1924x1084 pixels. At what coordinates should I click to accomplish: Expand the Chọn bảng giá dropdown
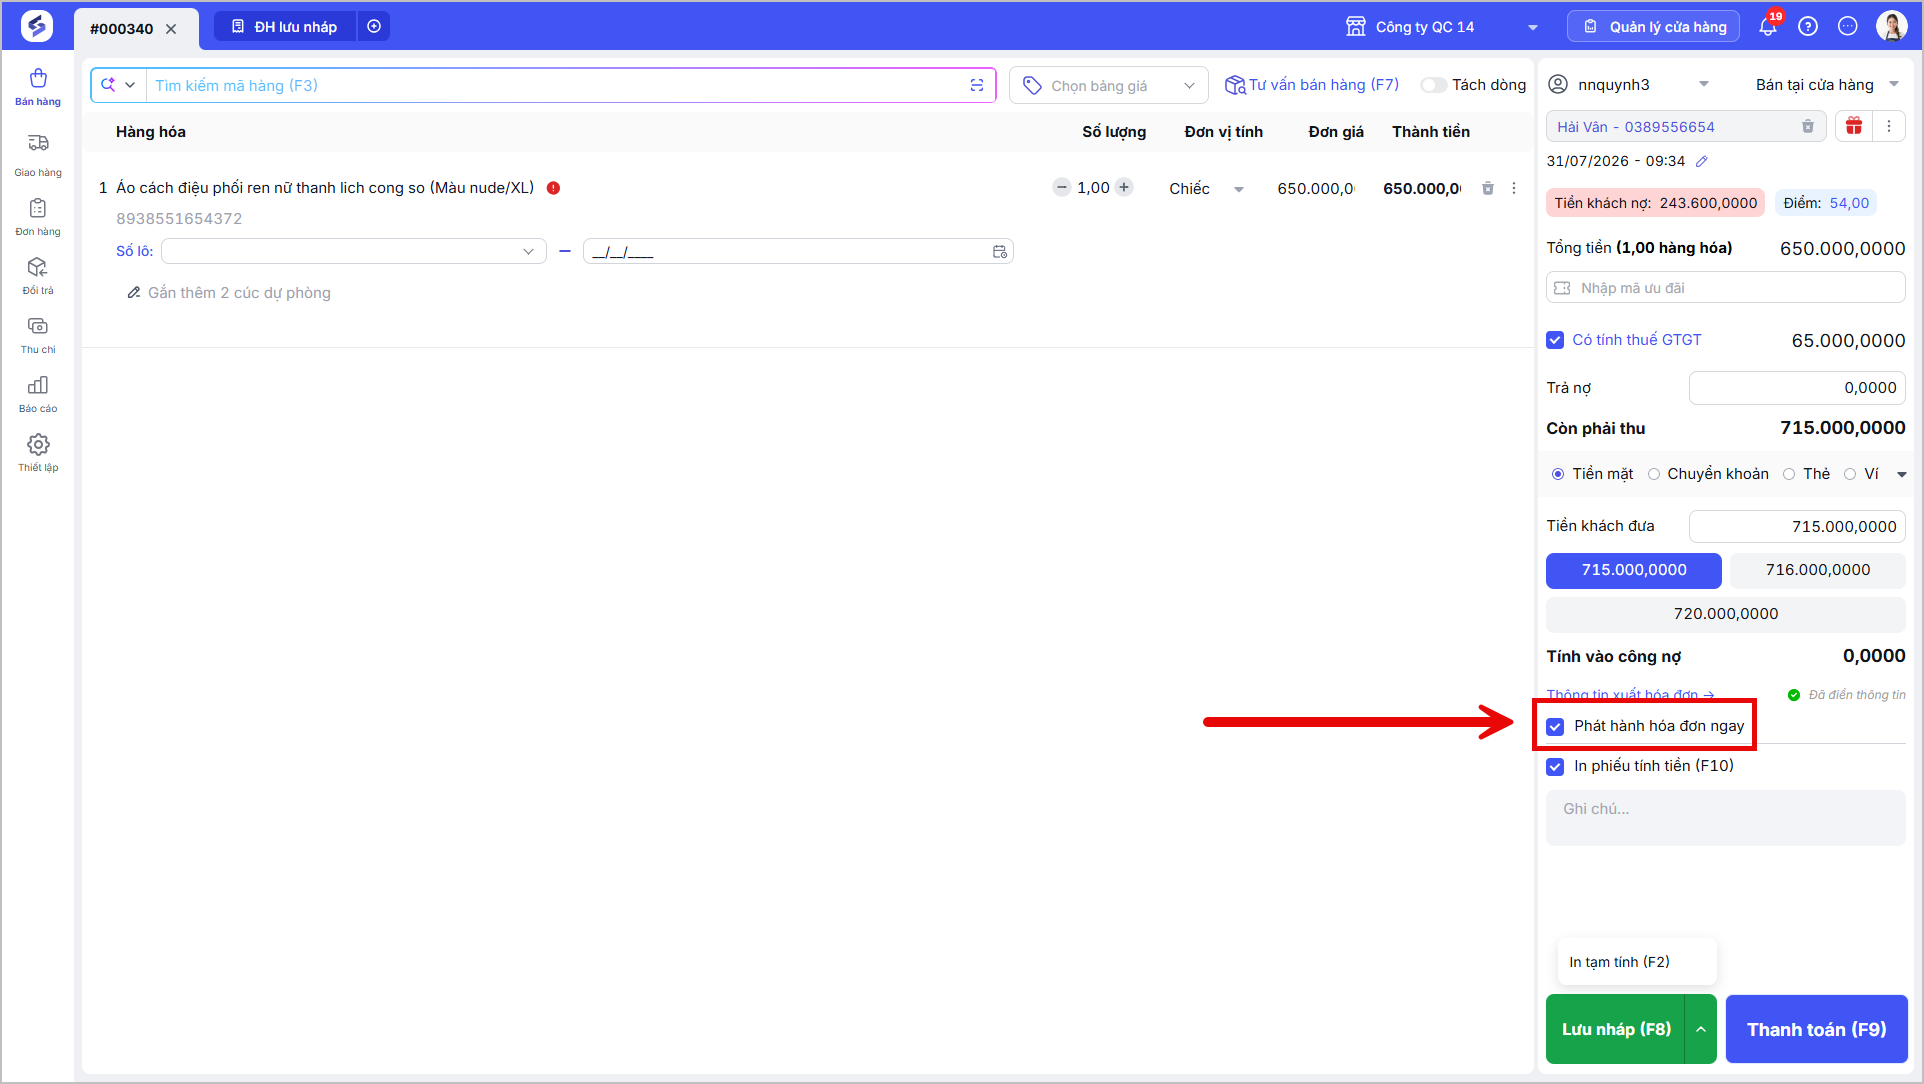pyautogui.click(x=1109, y=86)
